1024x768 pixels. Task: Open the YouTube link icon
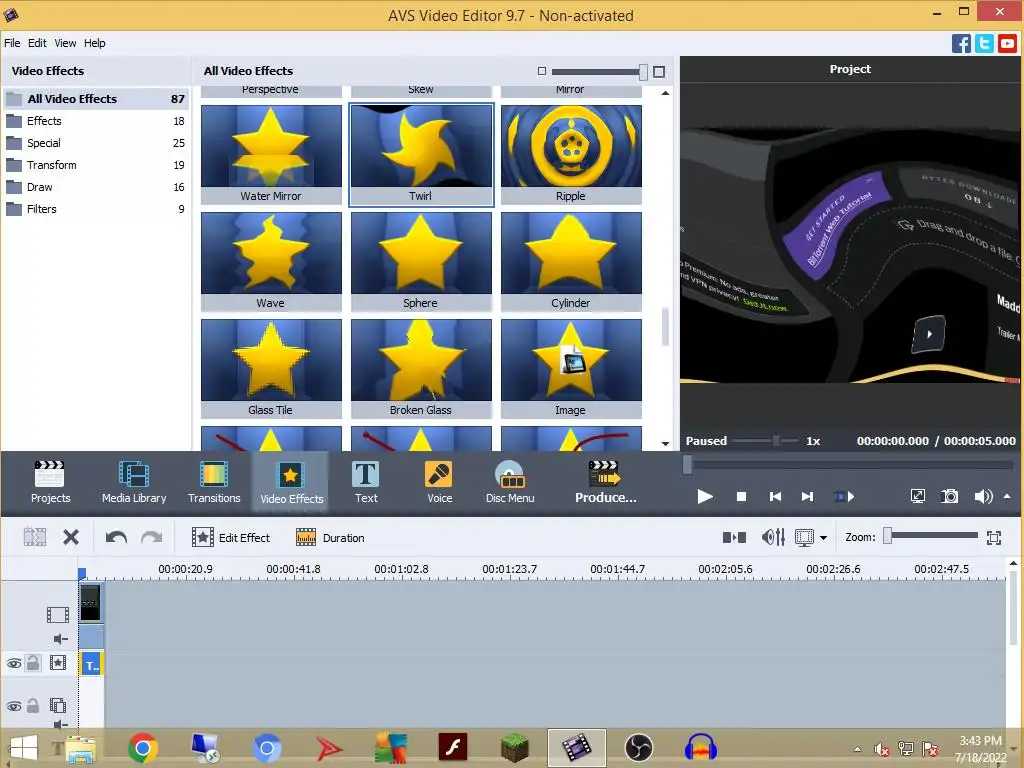coord(1007,44)
